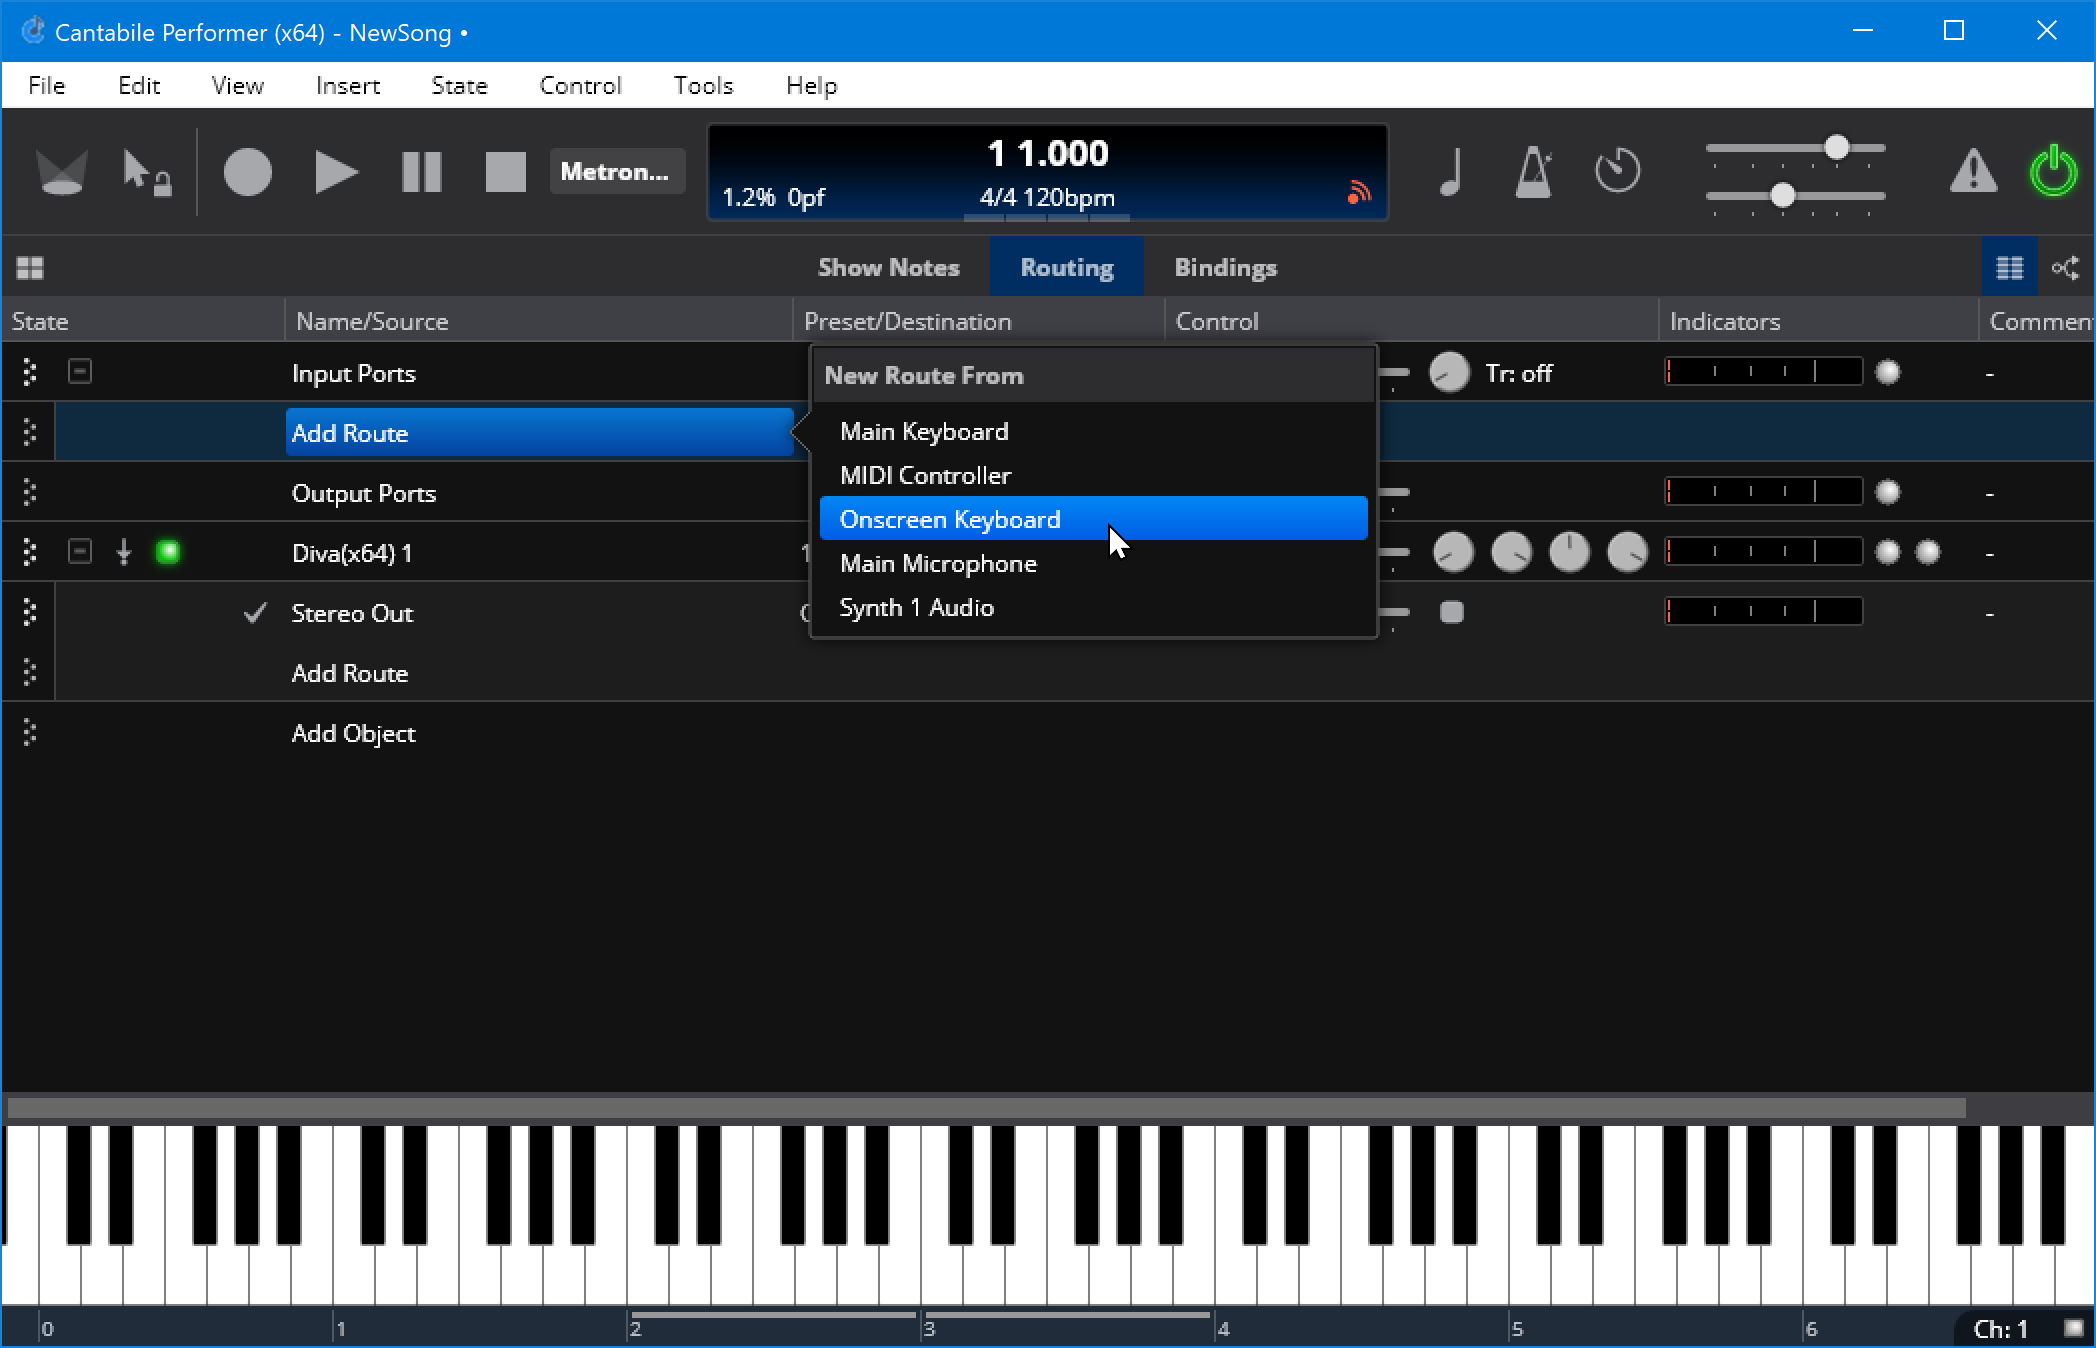
Task: Click the Input Ports gain knob
Action: (x=1449, y=373)
